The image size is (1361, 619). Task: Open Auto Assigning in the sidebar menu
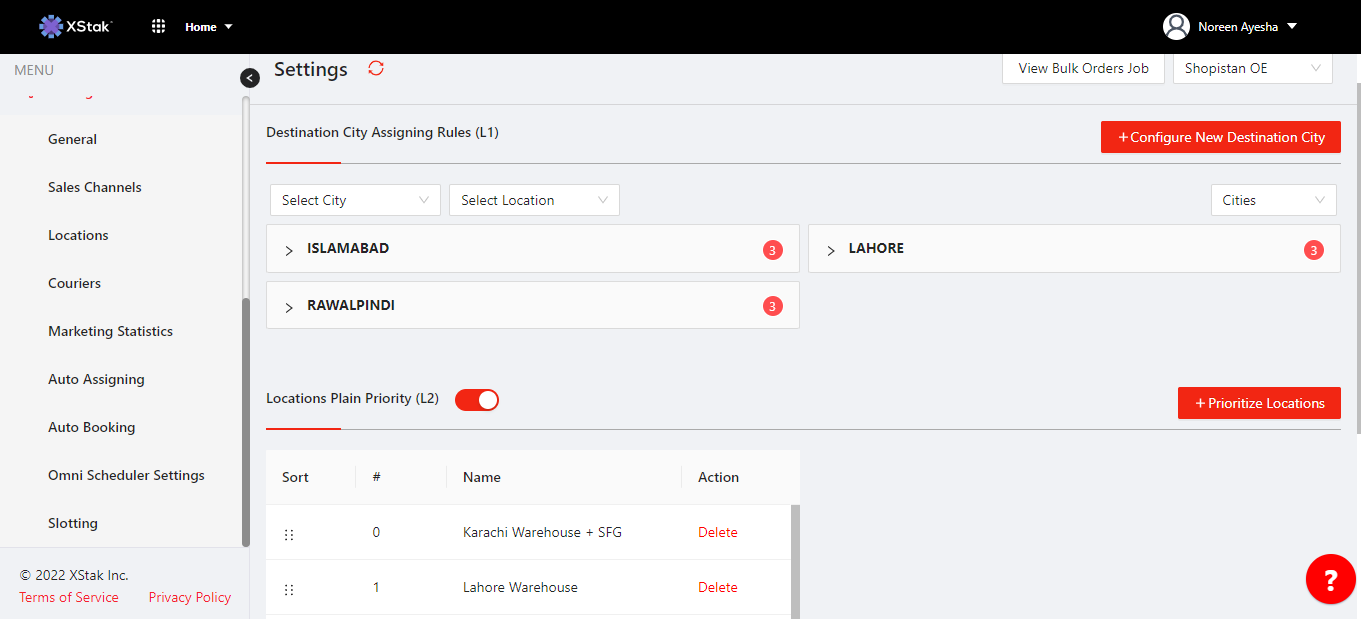[x=96, y=379]
